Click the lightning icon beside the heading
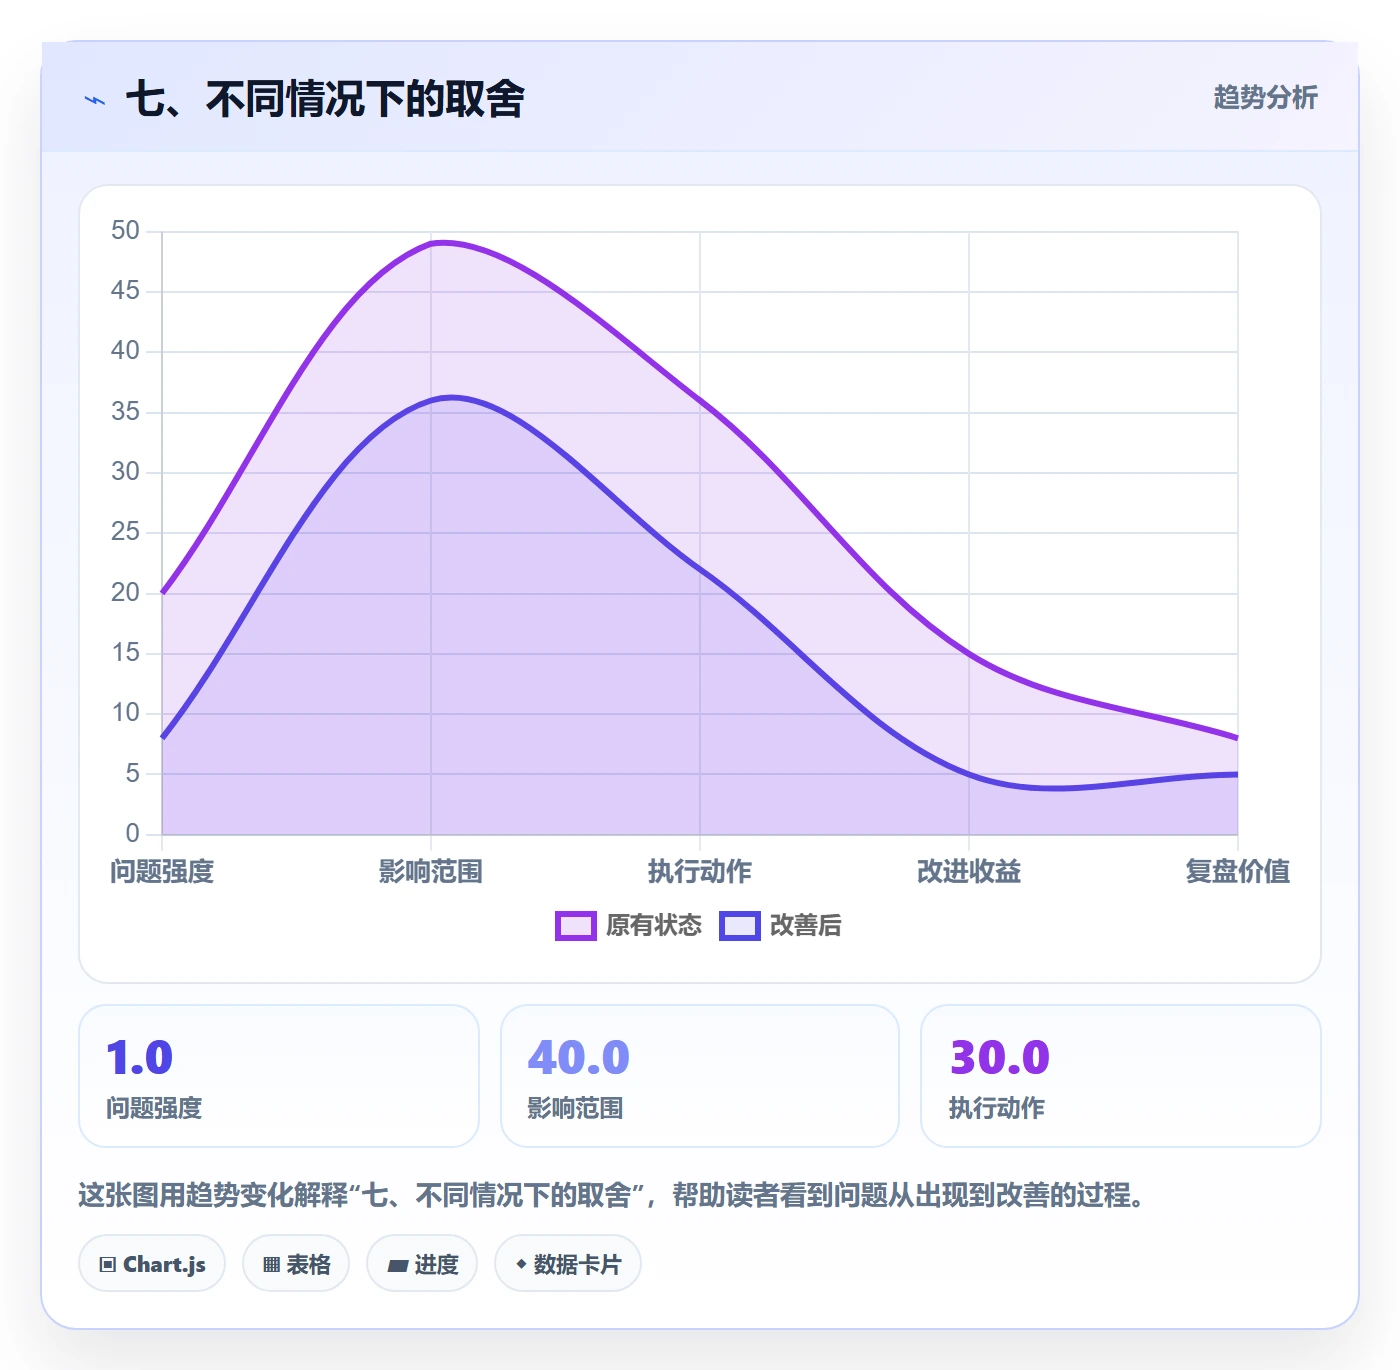1400x1370 pixels. (x=95, y=100)
